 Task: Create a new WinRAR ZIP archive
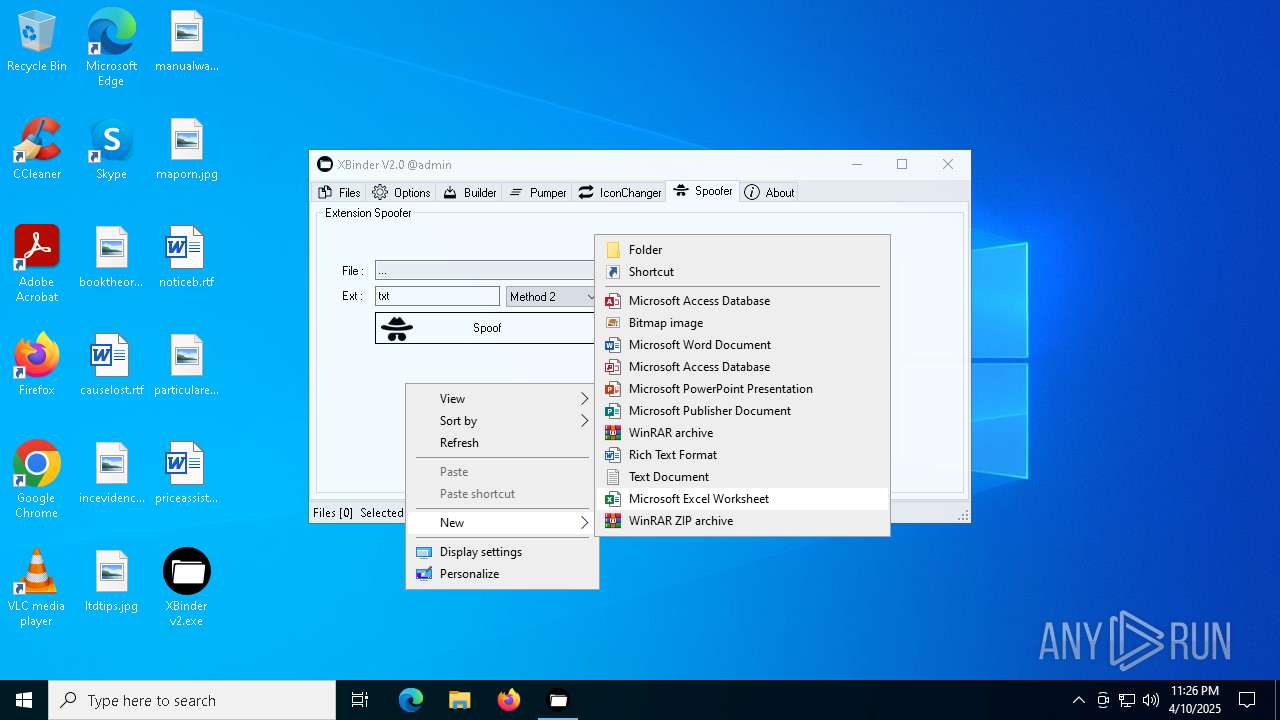[x=742, y=520]
